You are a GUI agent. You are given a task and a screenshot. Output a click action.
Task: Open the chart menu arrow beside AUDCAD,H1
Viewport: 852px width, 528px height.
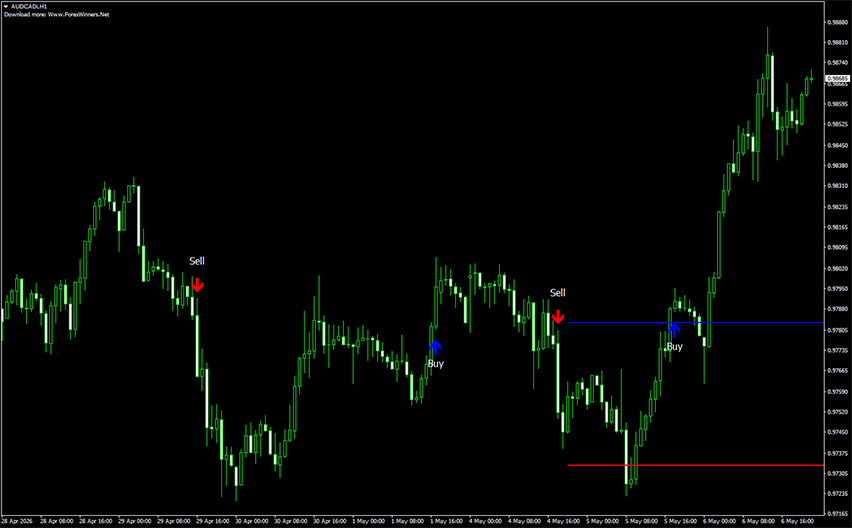[6, 7]
